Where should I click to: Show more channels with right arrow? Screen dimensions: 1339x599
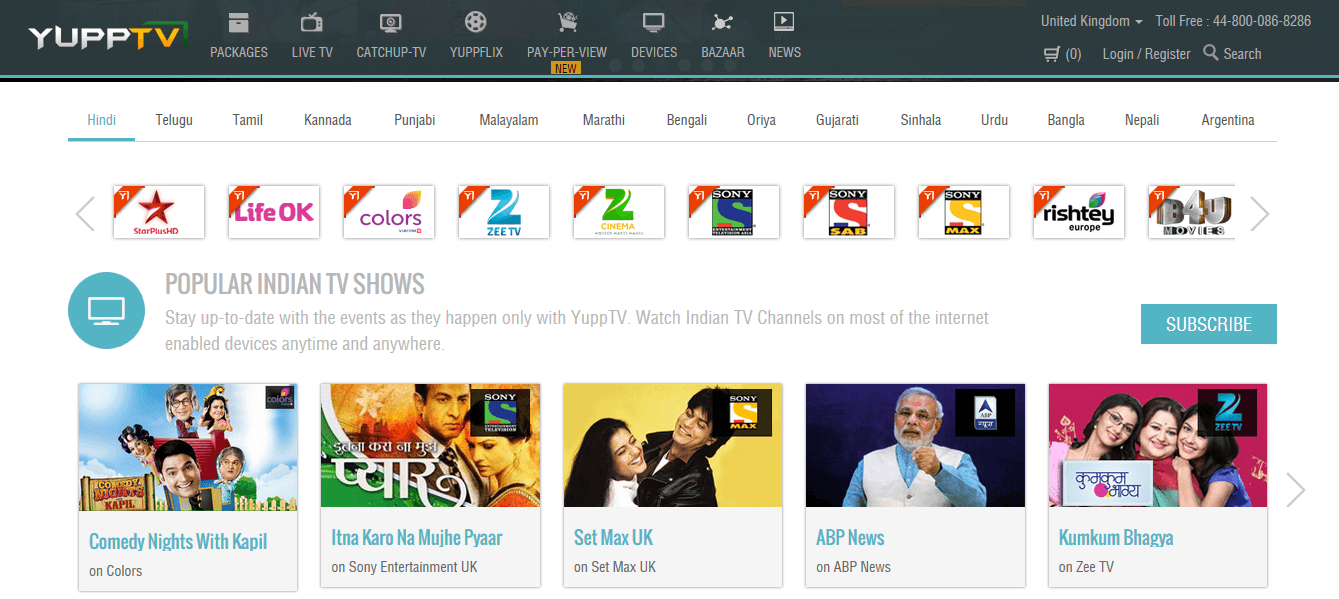(x=1260, y=213)
